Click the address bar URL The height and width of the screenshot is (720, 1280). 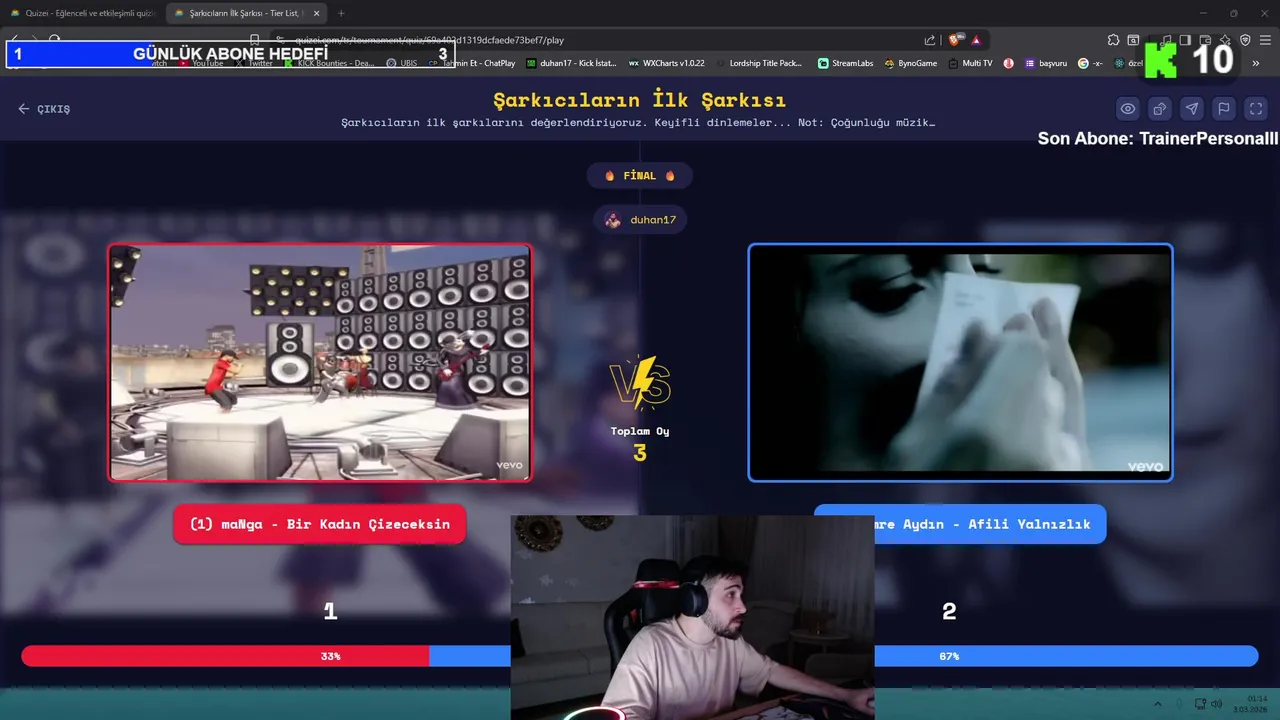(429, 40)
